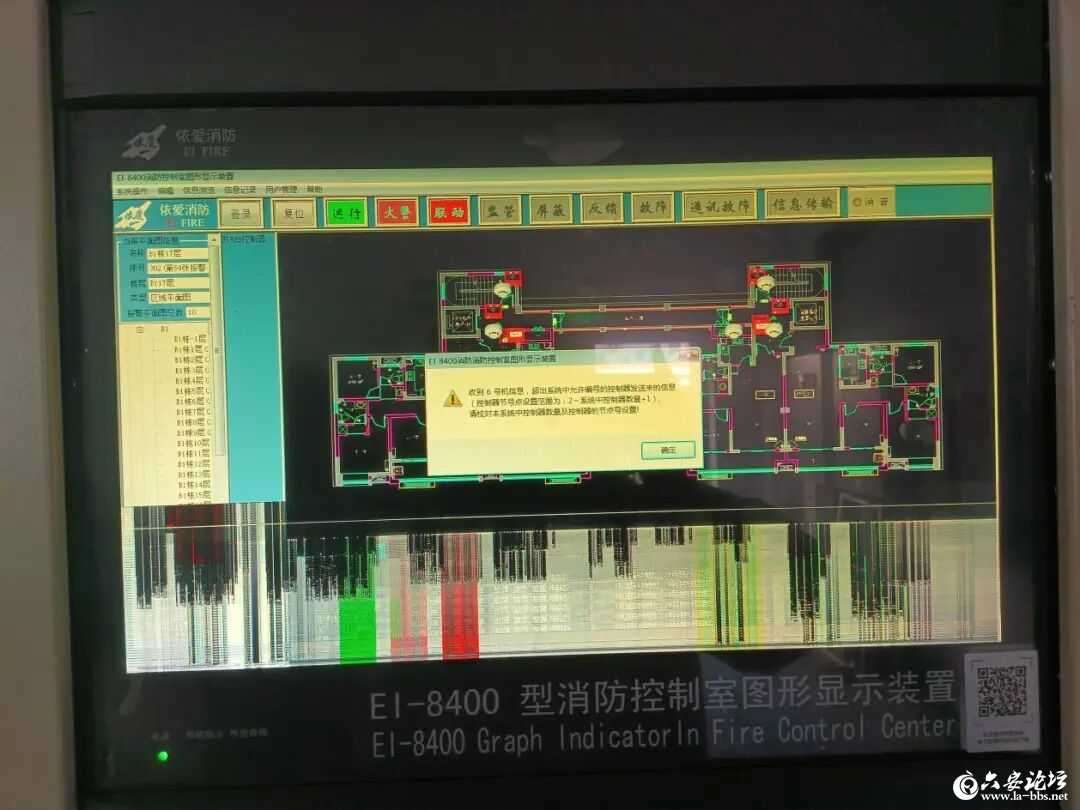
Task: Click the 依爱消防 logo in the toolbar
Action: tap(163, 215)
